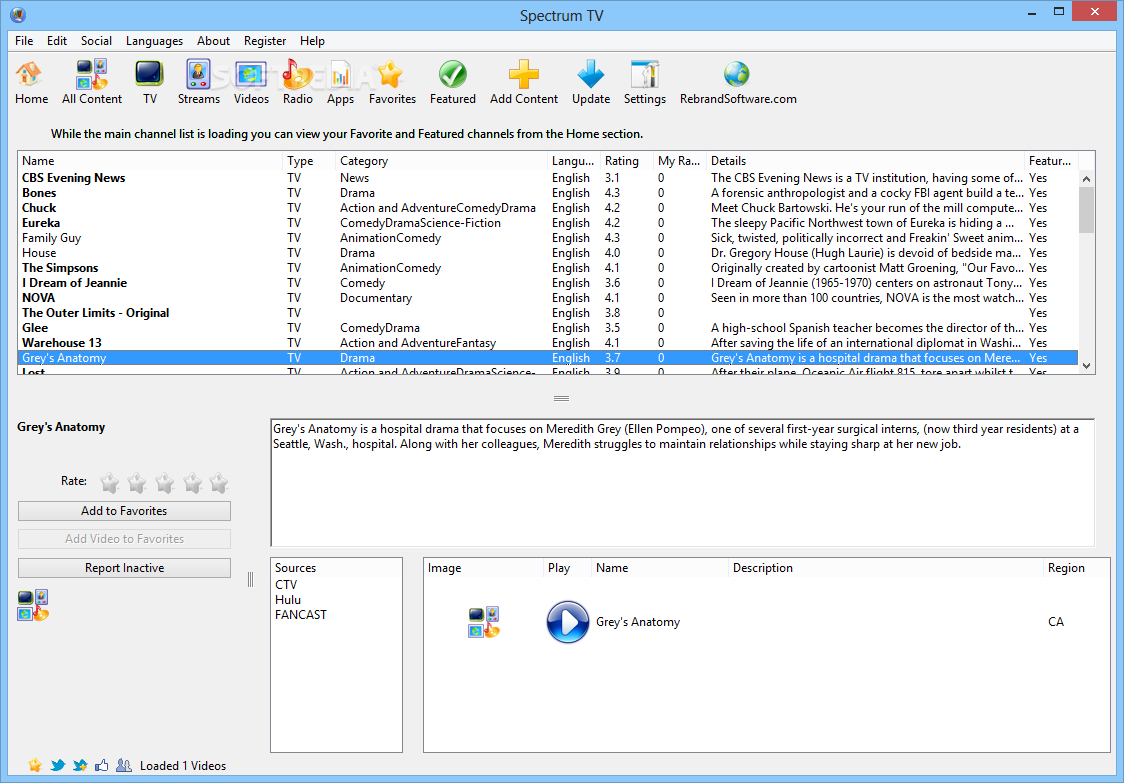Open the Radio section
Screen dimensions: 1124x783
tap(297, 82)
